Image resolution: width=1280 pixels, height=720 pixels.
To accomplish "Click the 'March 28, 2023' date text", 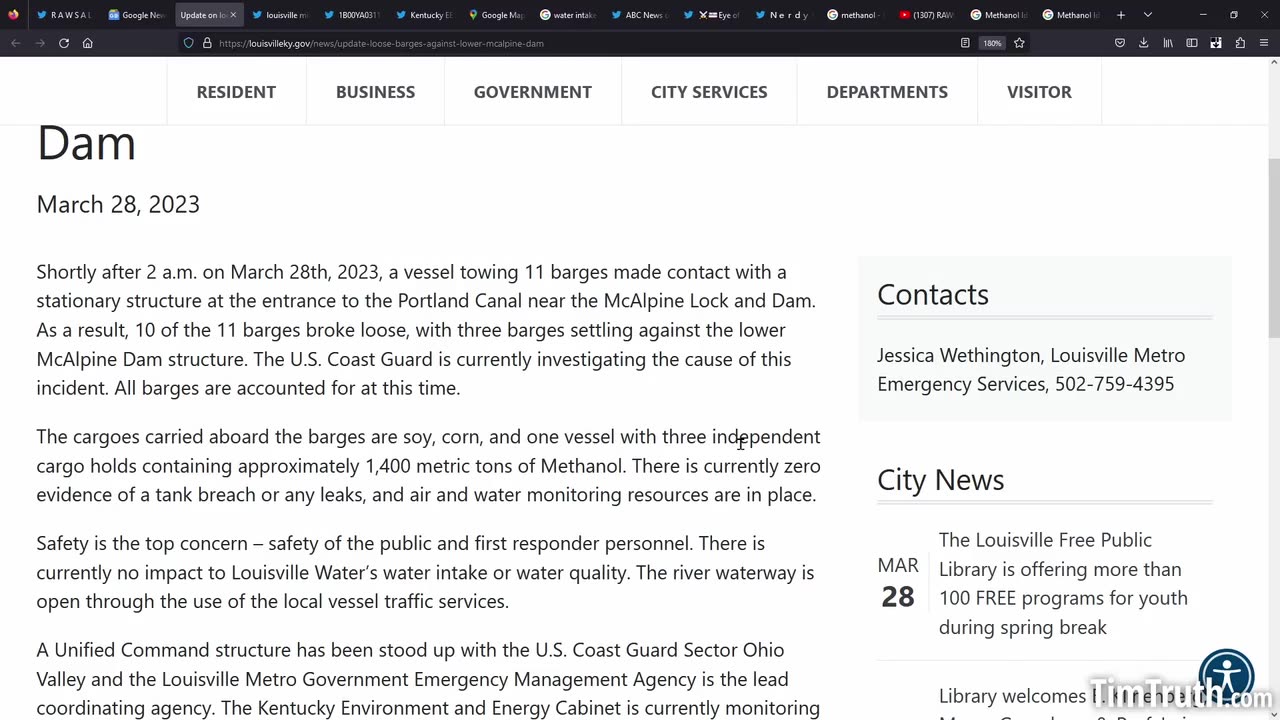I will (118, 204).
